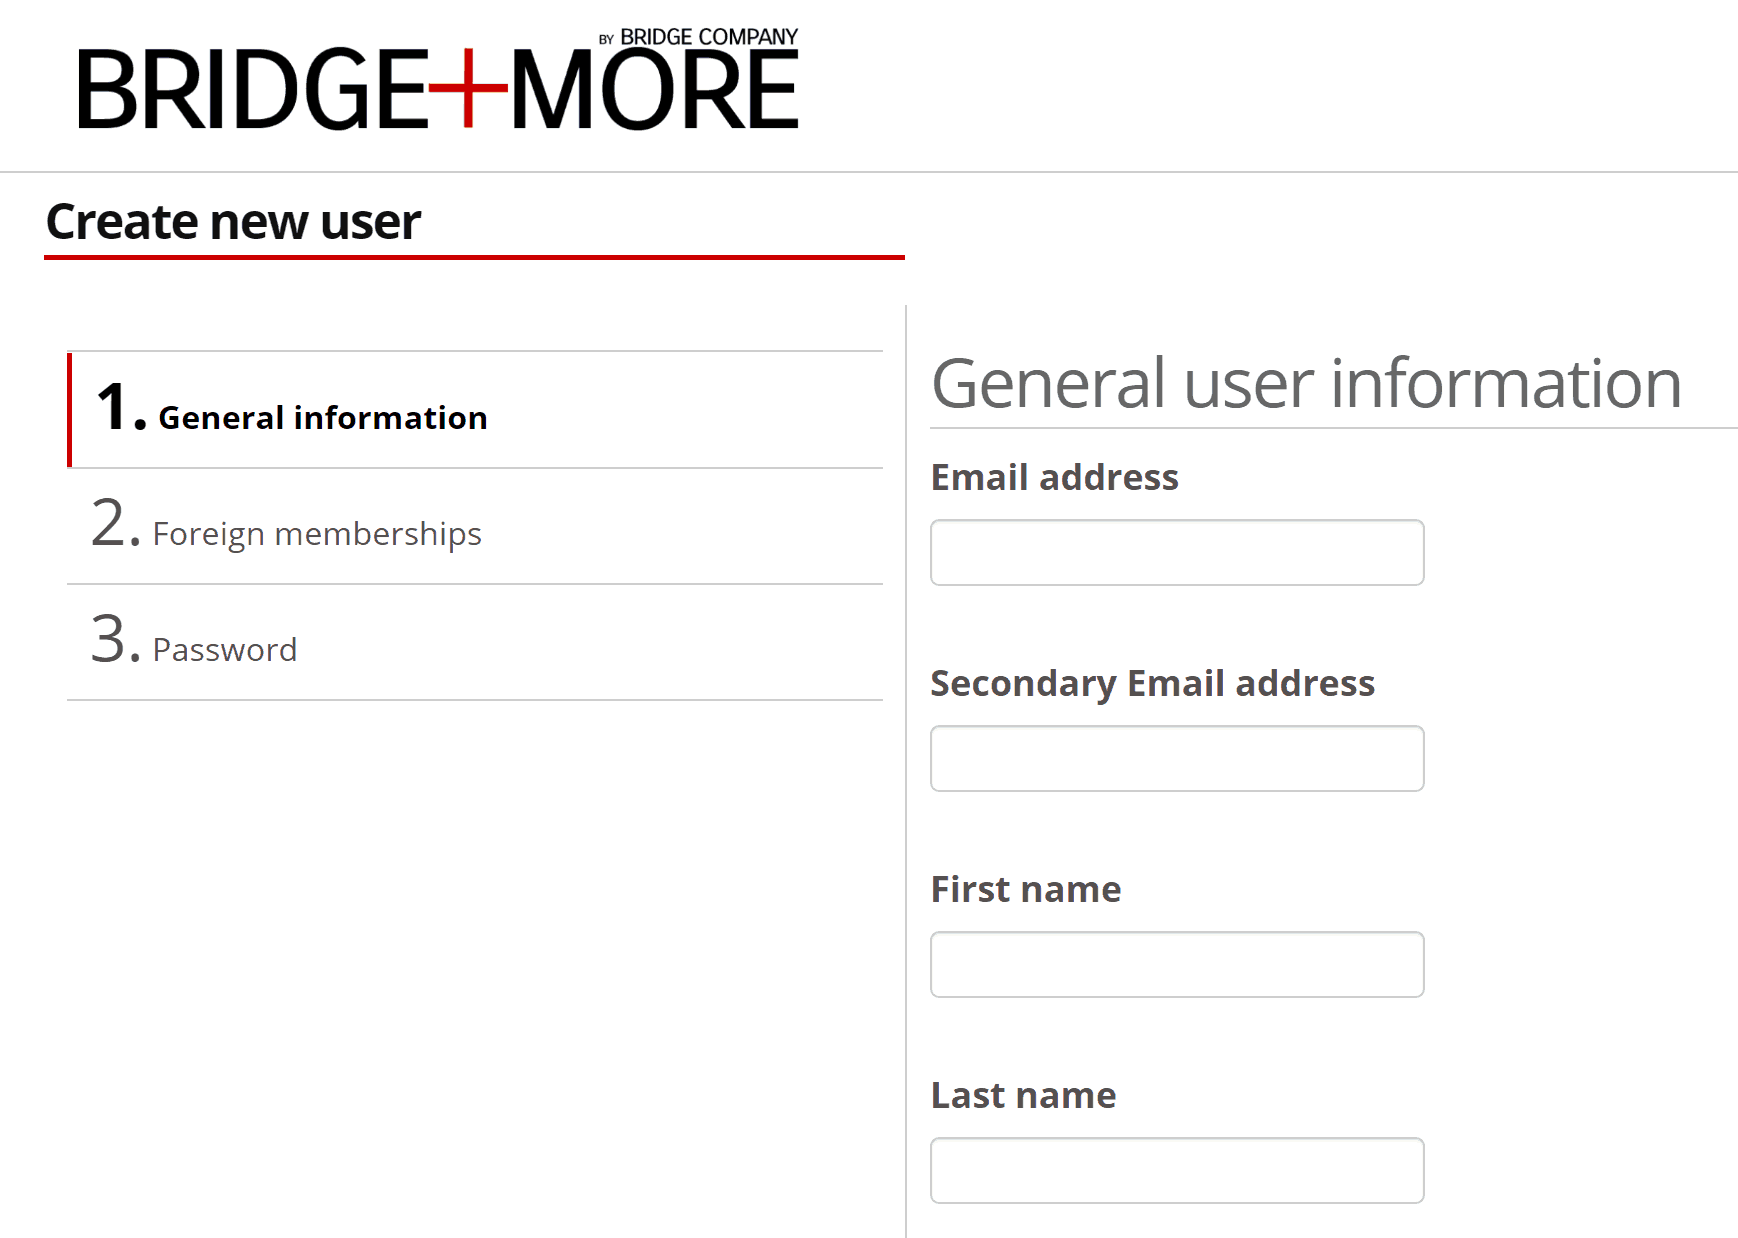Click the large number 1 step marker

pyautogui.click(x=112, y=408)
